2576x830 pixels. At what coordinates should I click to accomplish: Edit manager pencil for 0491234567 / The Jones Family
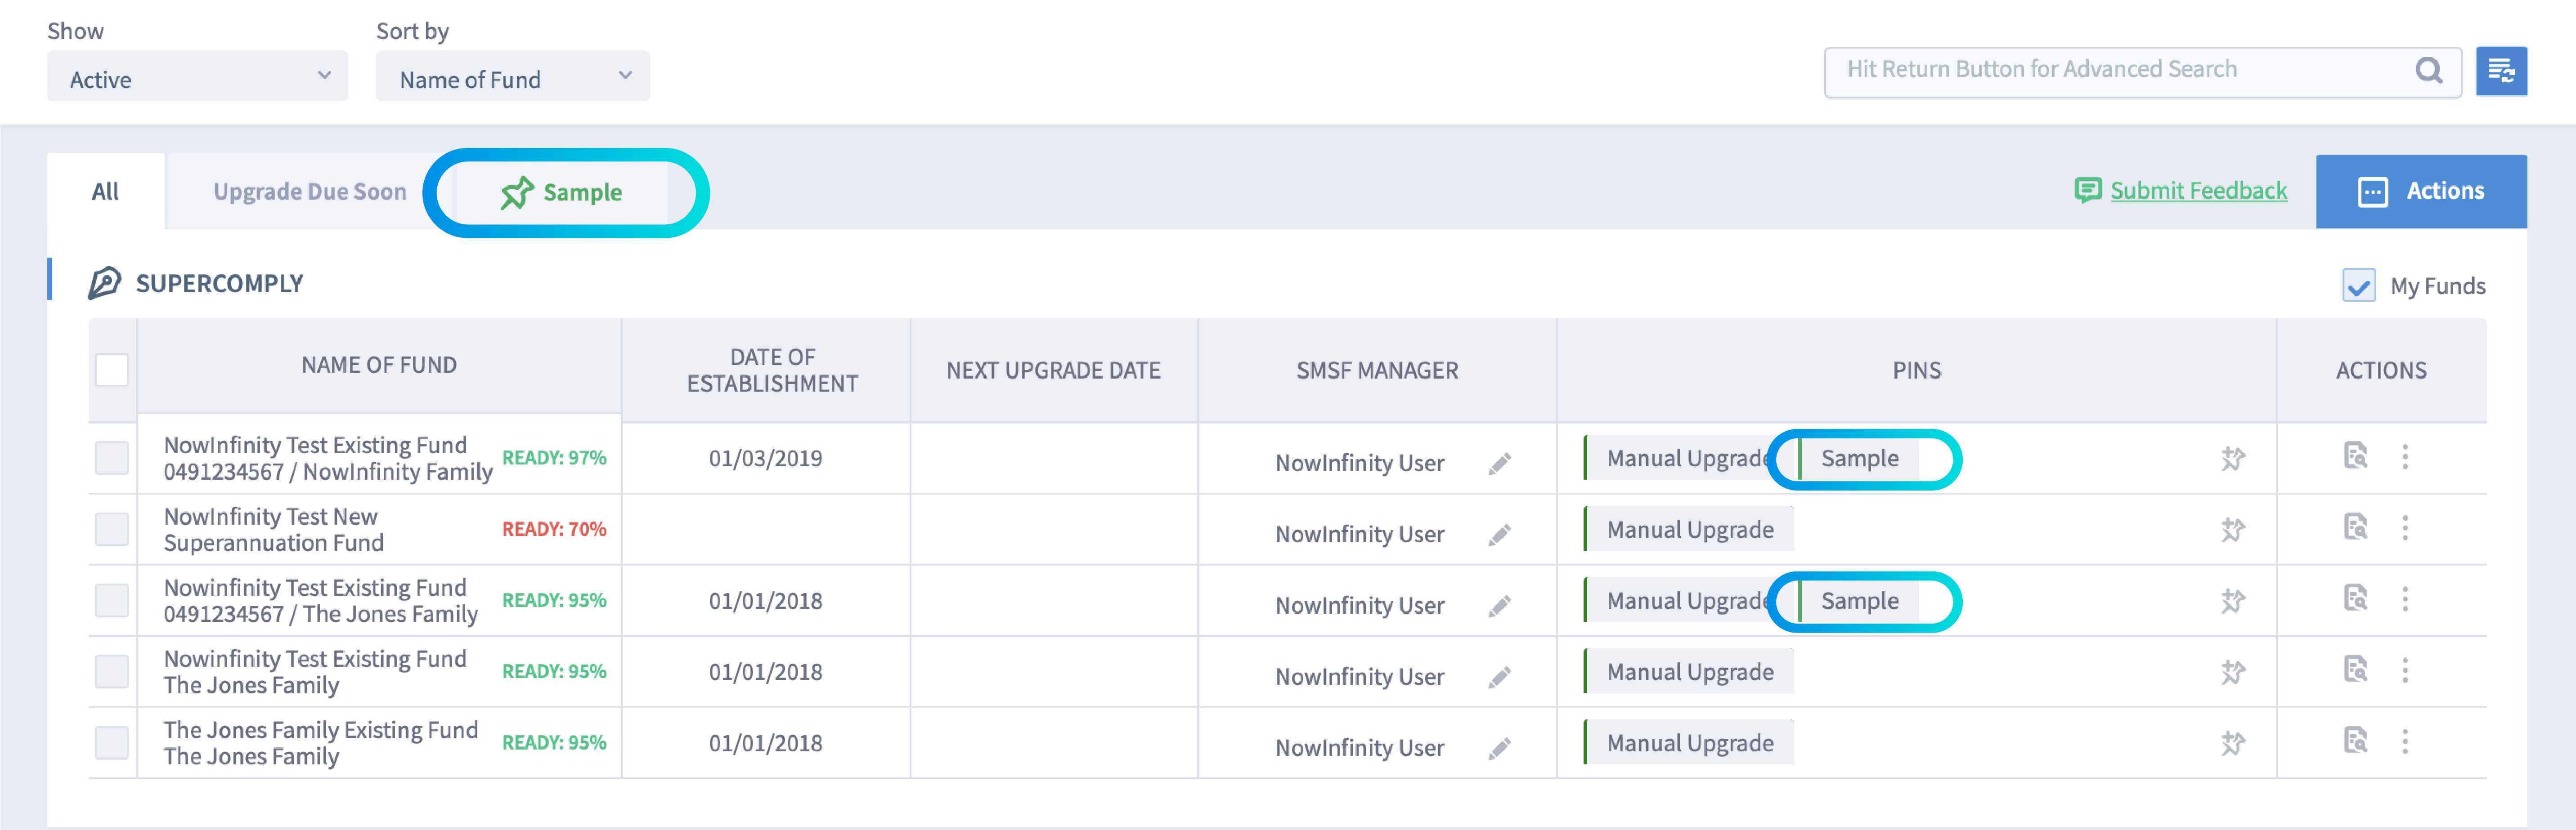pyautogui.click(x=1499, y=606)
